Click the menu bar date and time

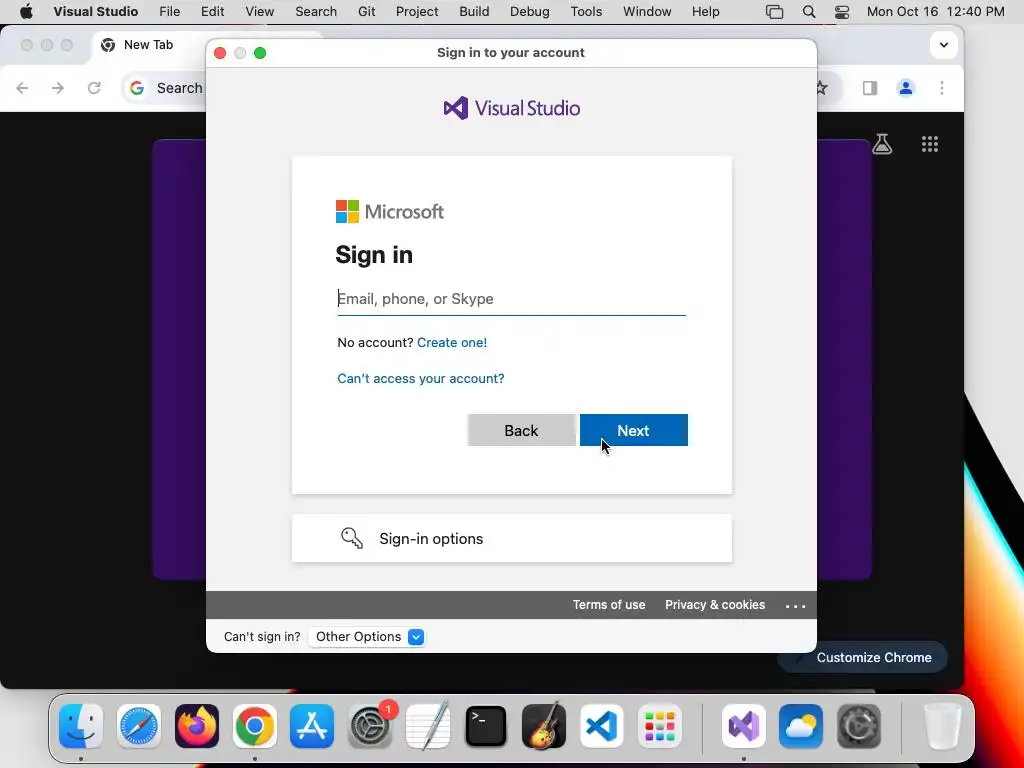935,12
